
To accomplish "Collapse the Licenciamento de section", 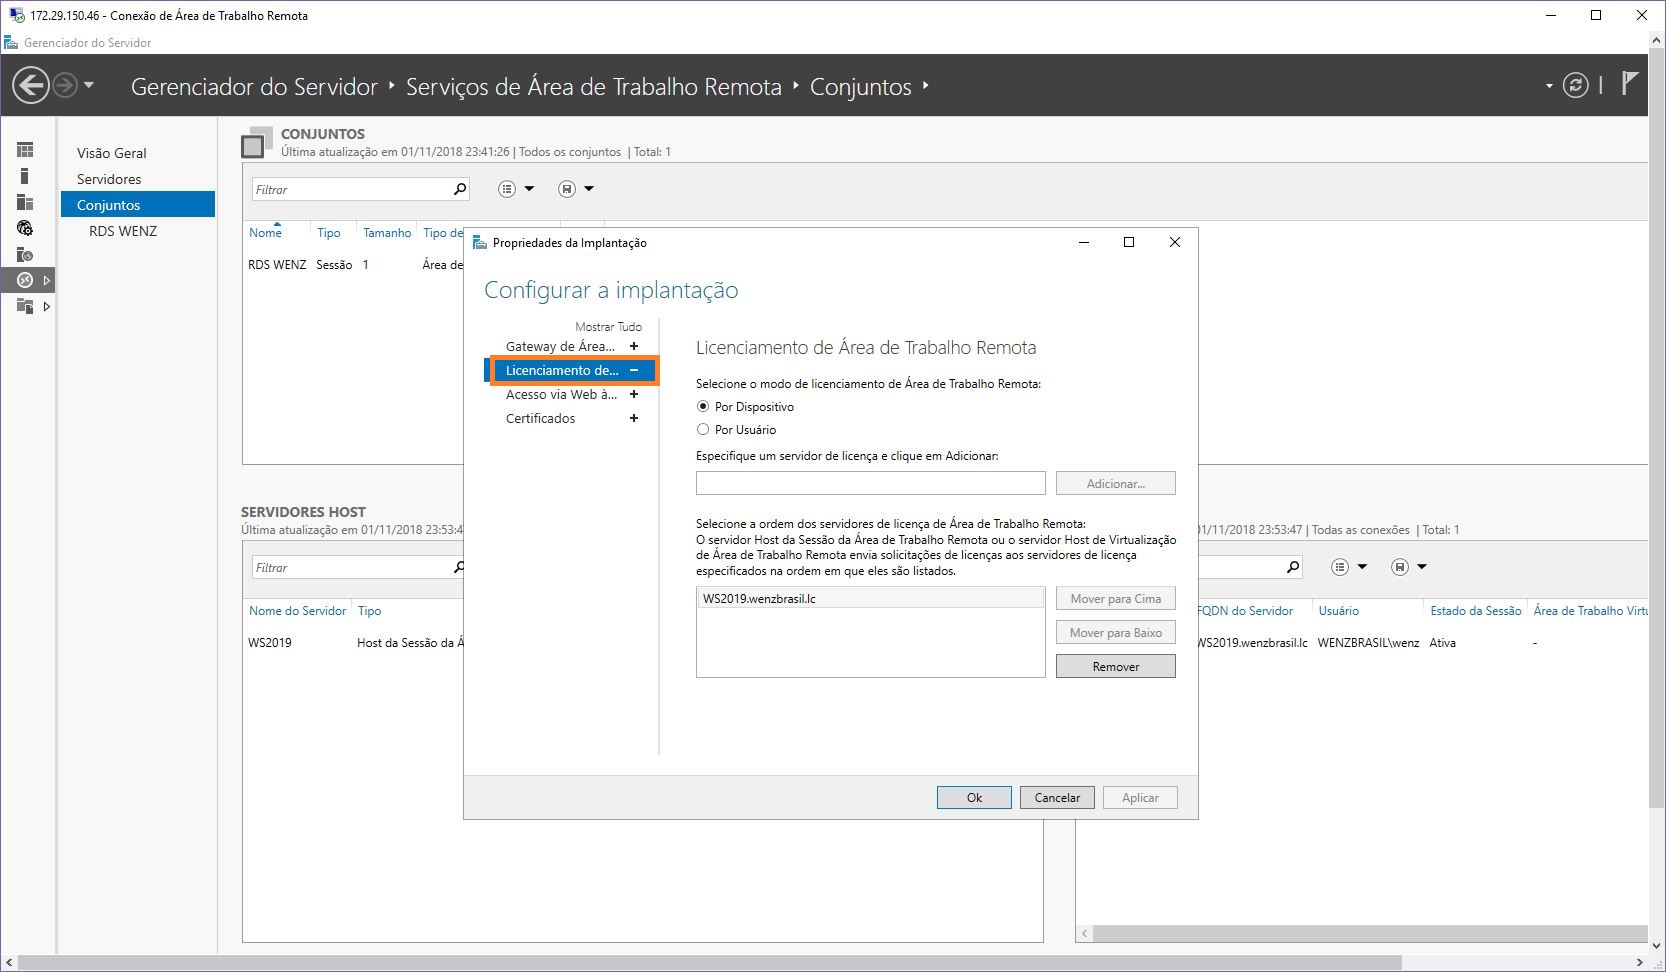I will (x=634, y=370).
